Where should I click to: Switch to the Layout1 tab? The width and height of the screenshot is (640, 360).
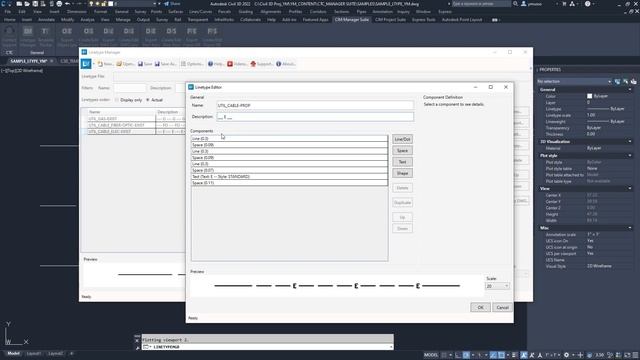(x=33, y=353)
